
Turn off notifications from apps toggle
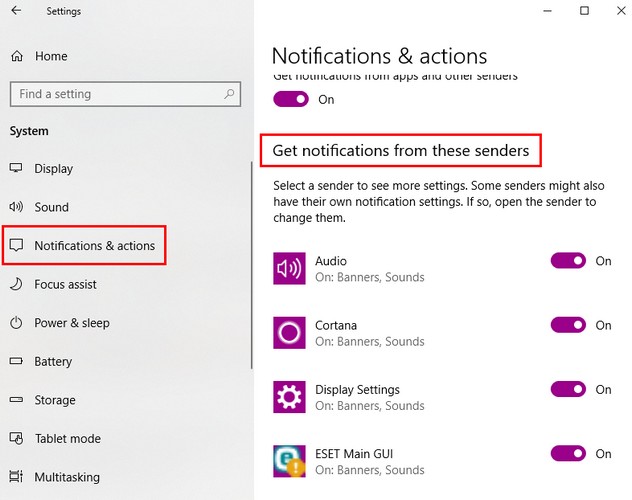click(290, 99)
